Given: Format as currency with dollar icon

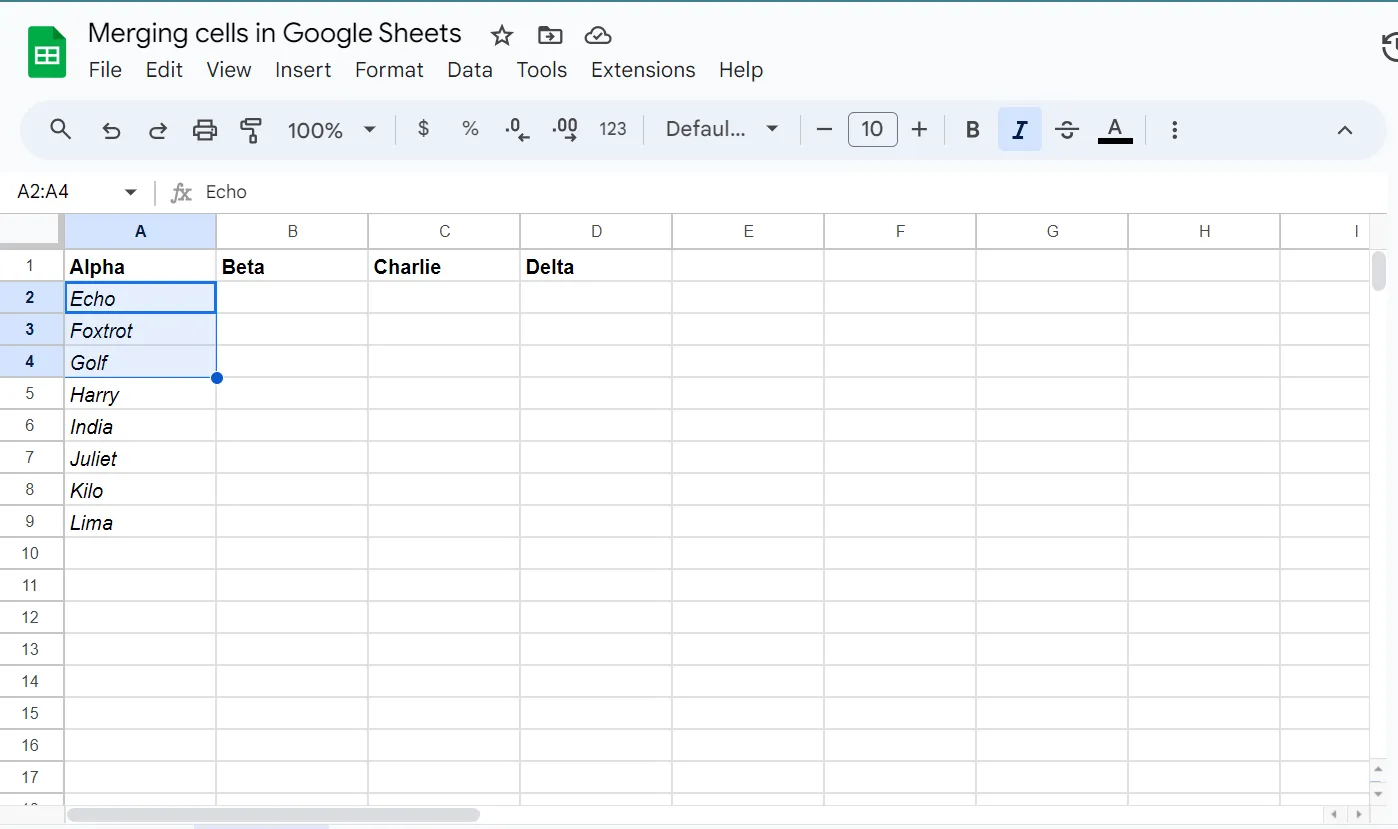Looking at the screenshot, I should [424, 129].
